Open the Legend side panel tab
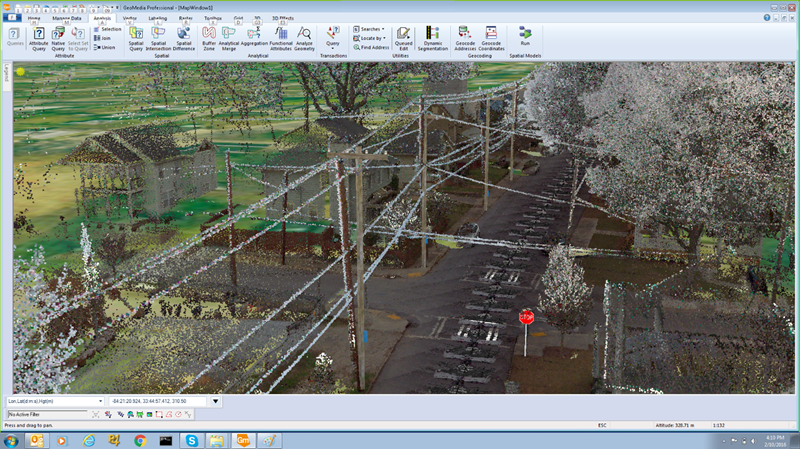The width and height of the screenshot is (800, 449). [x=7, y=77]
